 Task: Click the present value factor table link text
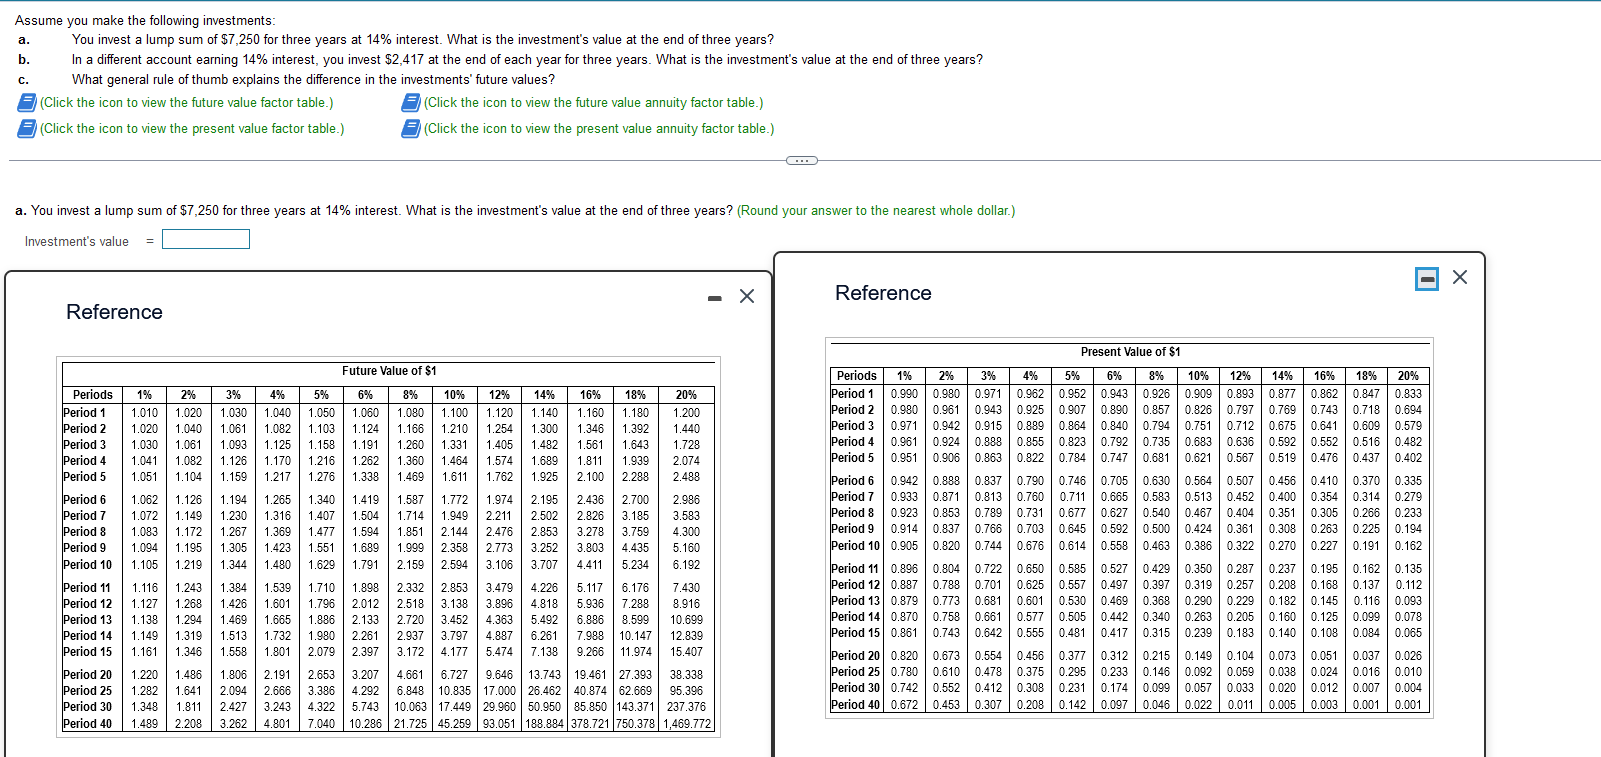point(192,129)
